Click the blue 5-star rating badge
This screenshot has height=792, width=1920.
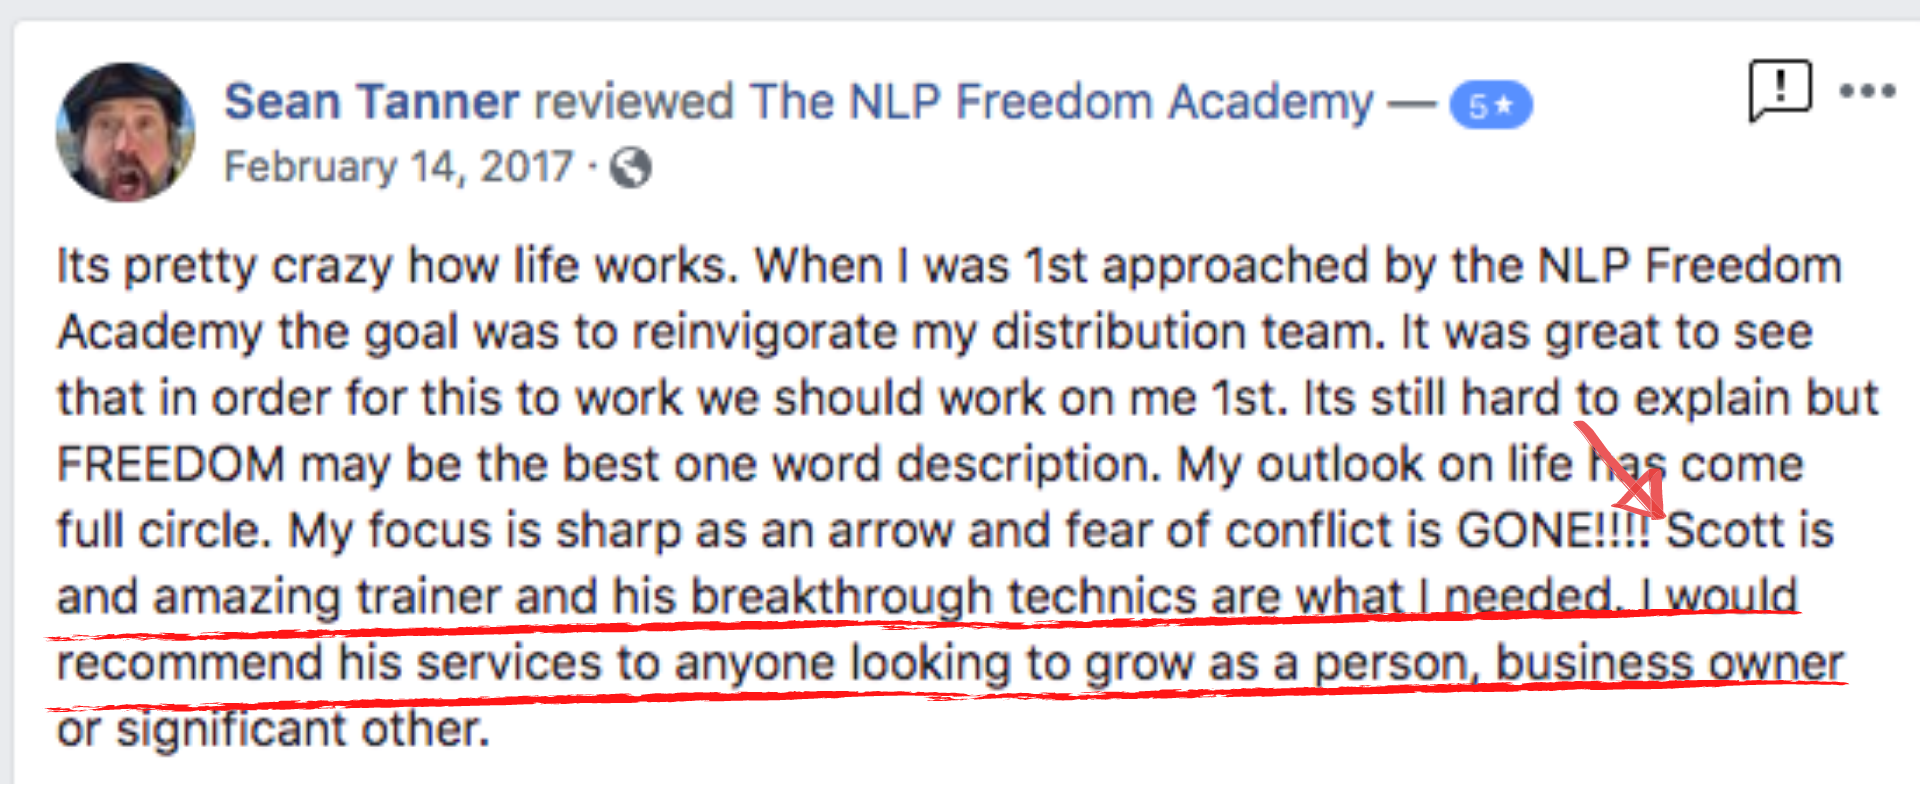(x=1491, y=105)
